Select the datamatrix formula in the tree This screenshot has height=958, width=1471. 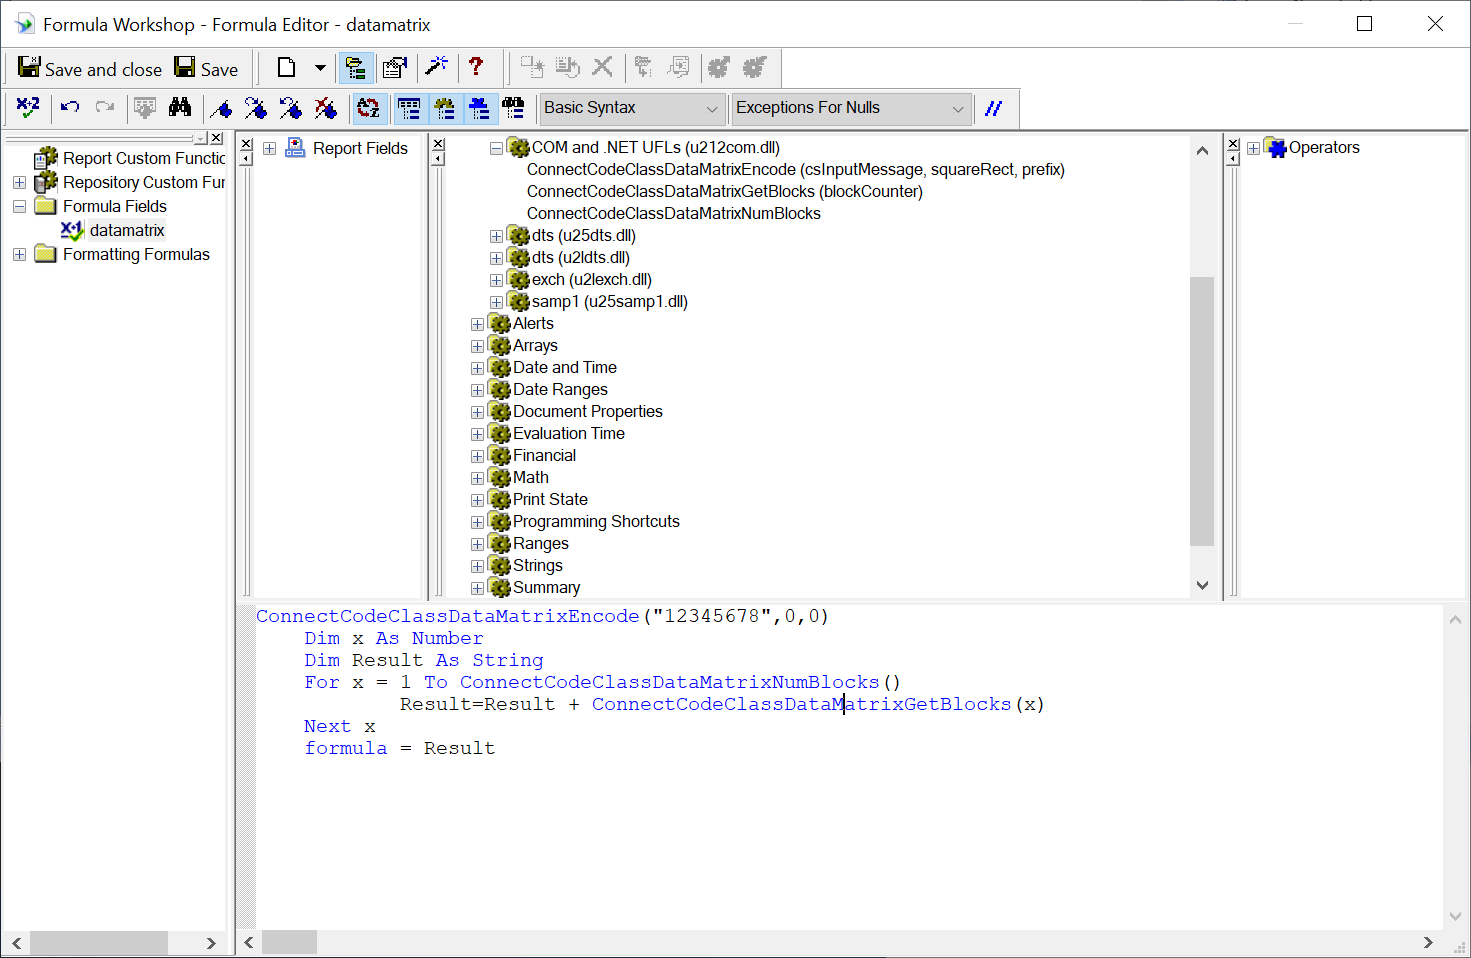127,230
